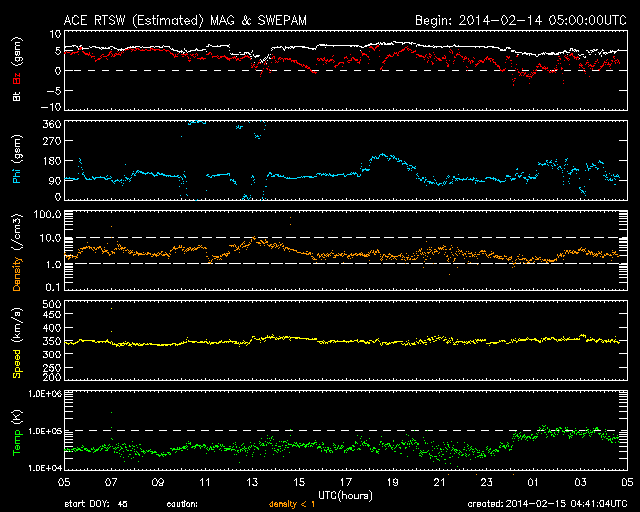Click hour 01 tick label on time axis
The height and width of the screenshot is (512, 640).
(533, 482)
